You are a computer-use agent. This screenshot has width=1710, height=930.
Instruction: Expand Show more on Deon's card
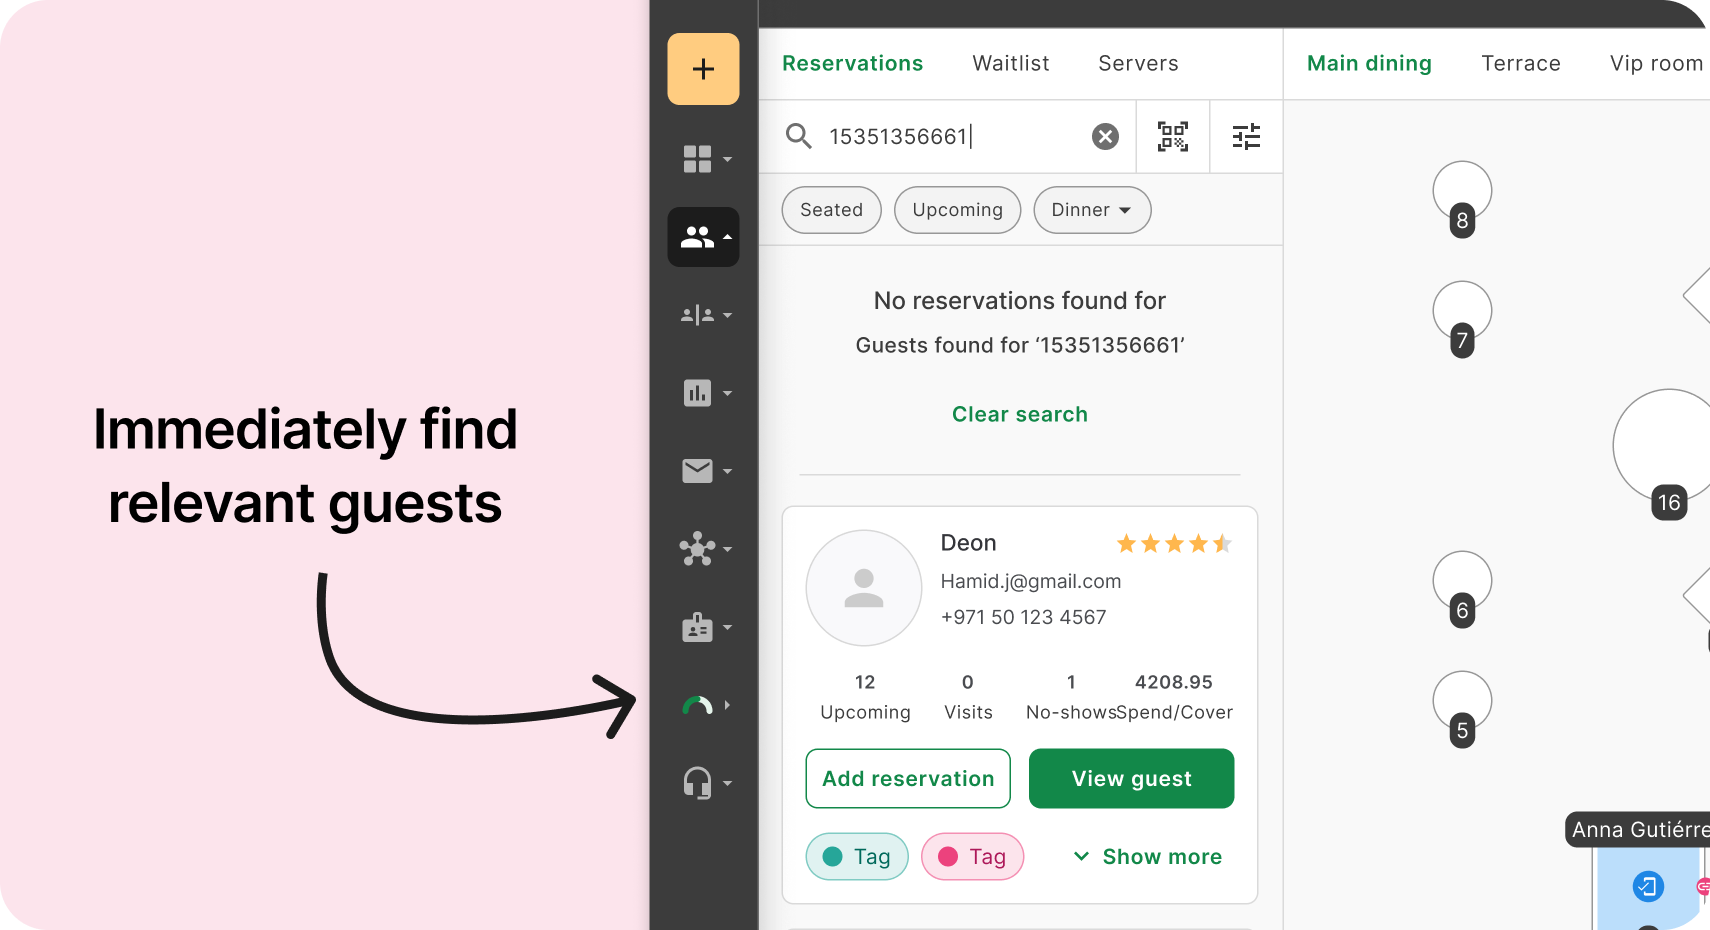pos(1147,857)
